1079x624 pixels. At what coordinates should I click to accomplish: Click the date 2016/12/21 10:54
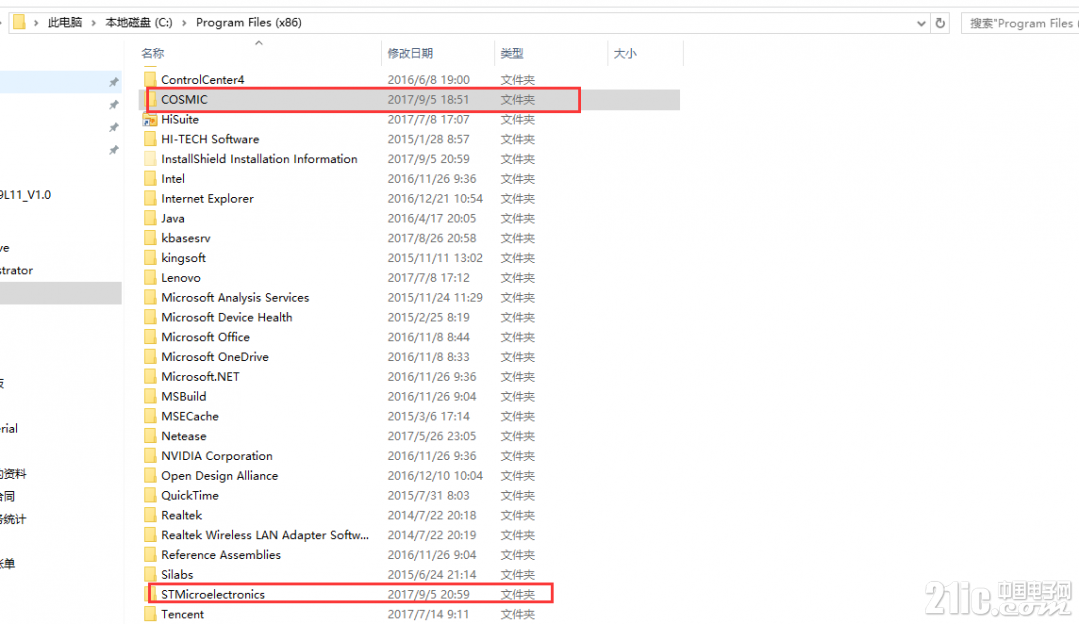tap(435, 198)
